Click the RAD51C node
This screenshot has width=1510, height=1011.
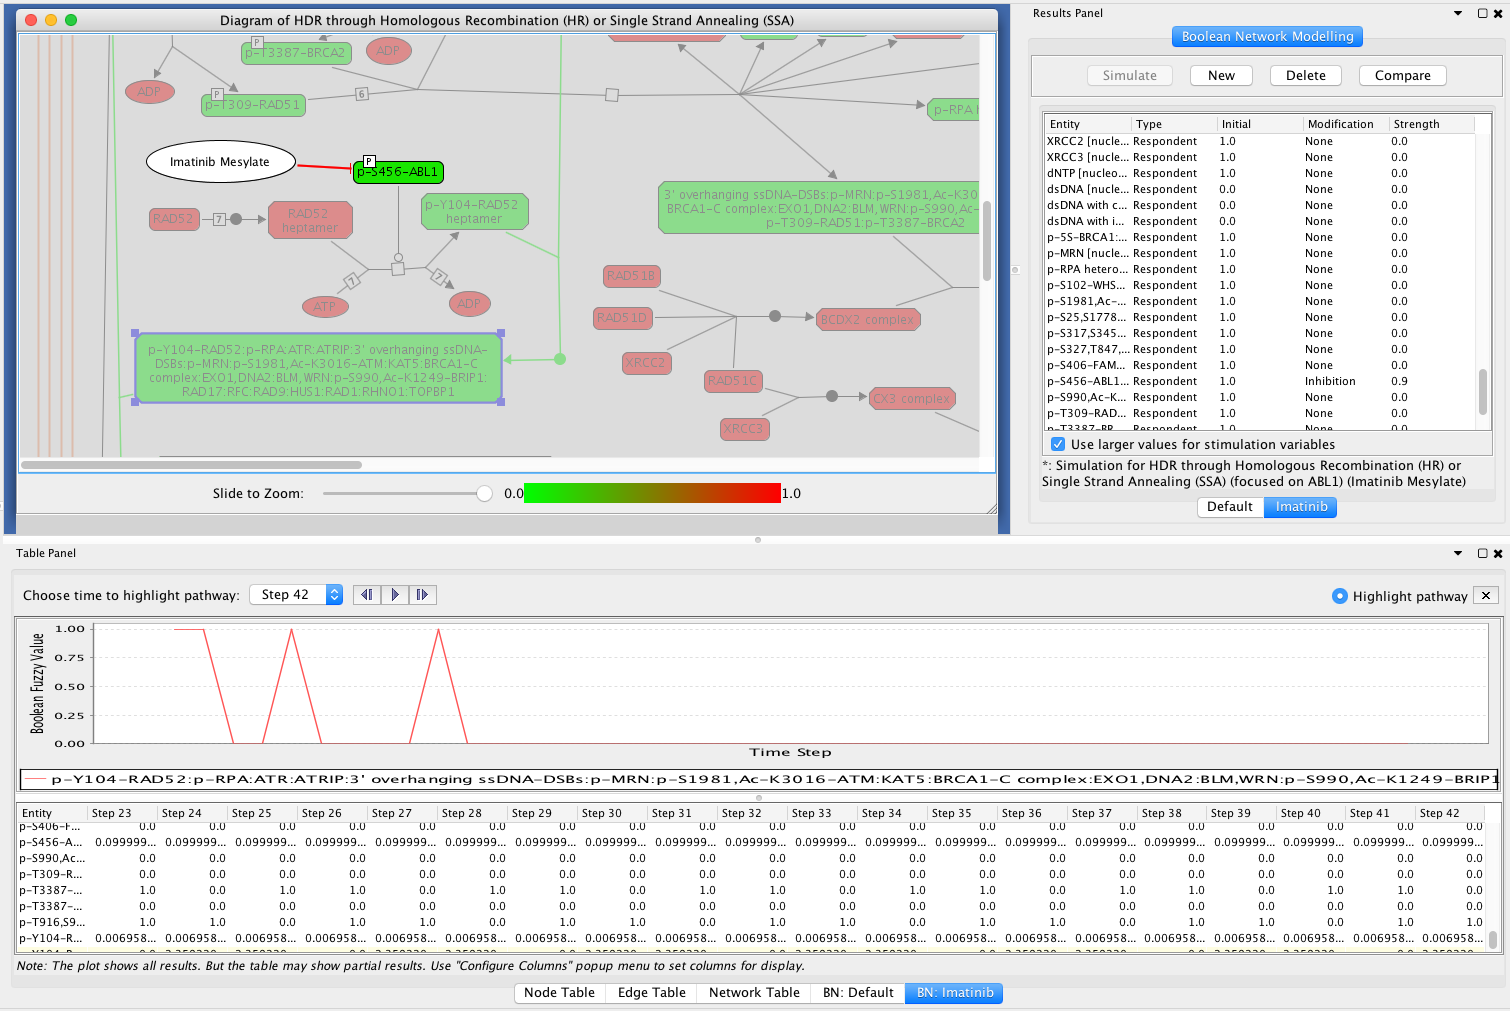tap(733, 381)
